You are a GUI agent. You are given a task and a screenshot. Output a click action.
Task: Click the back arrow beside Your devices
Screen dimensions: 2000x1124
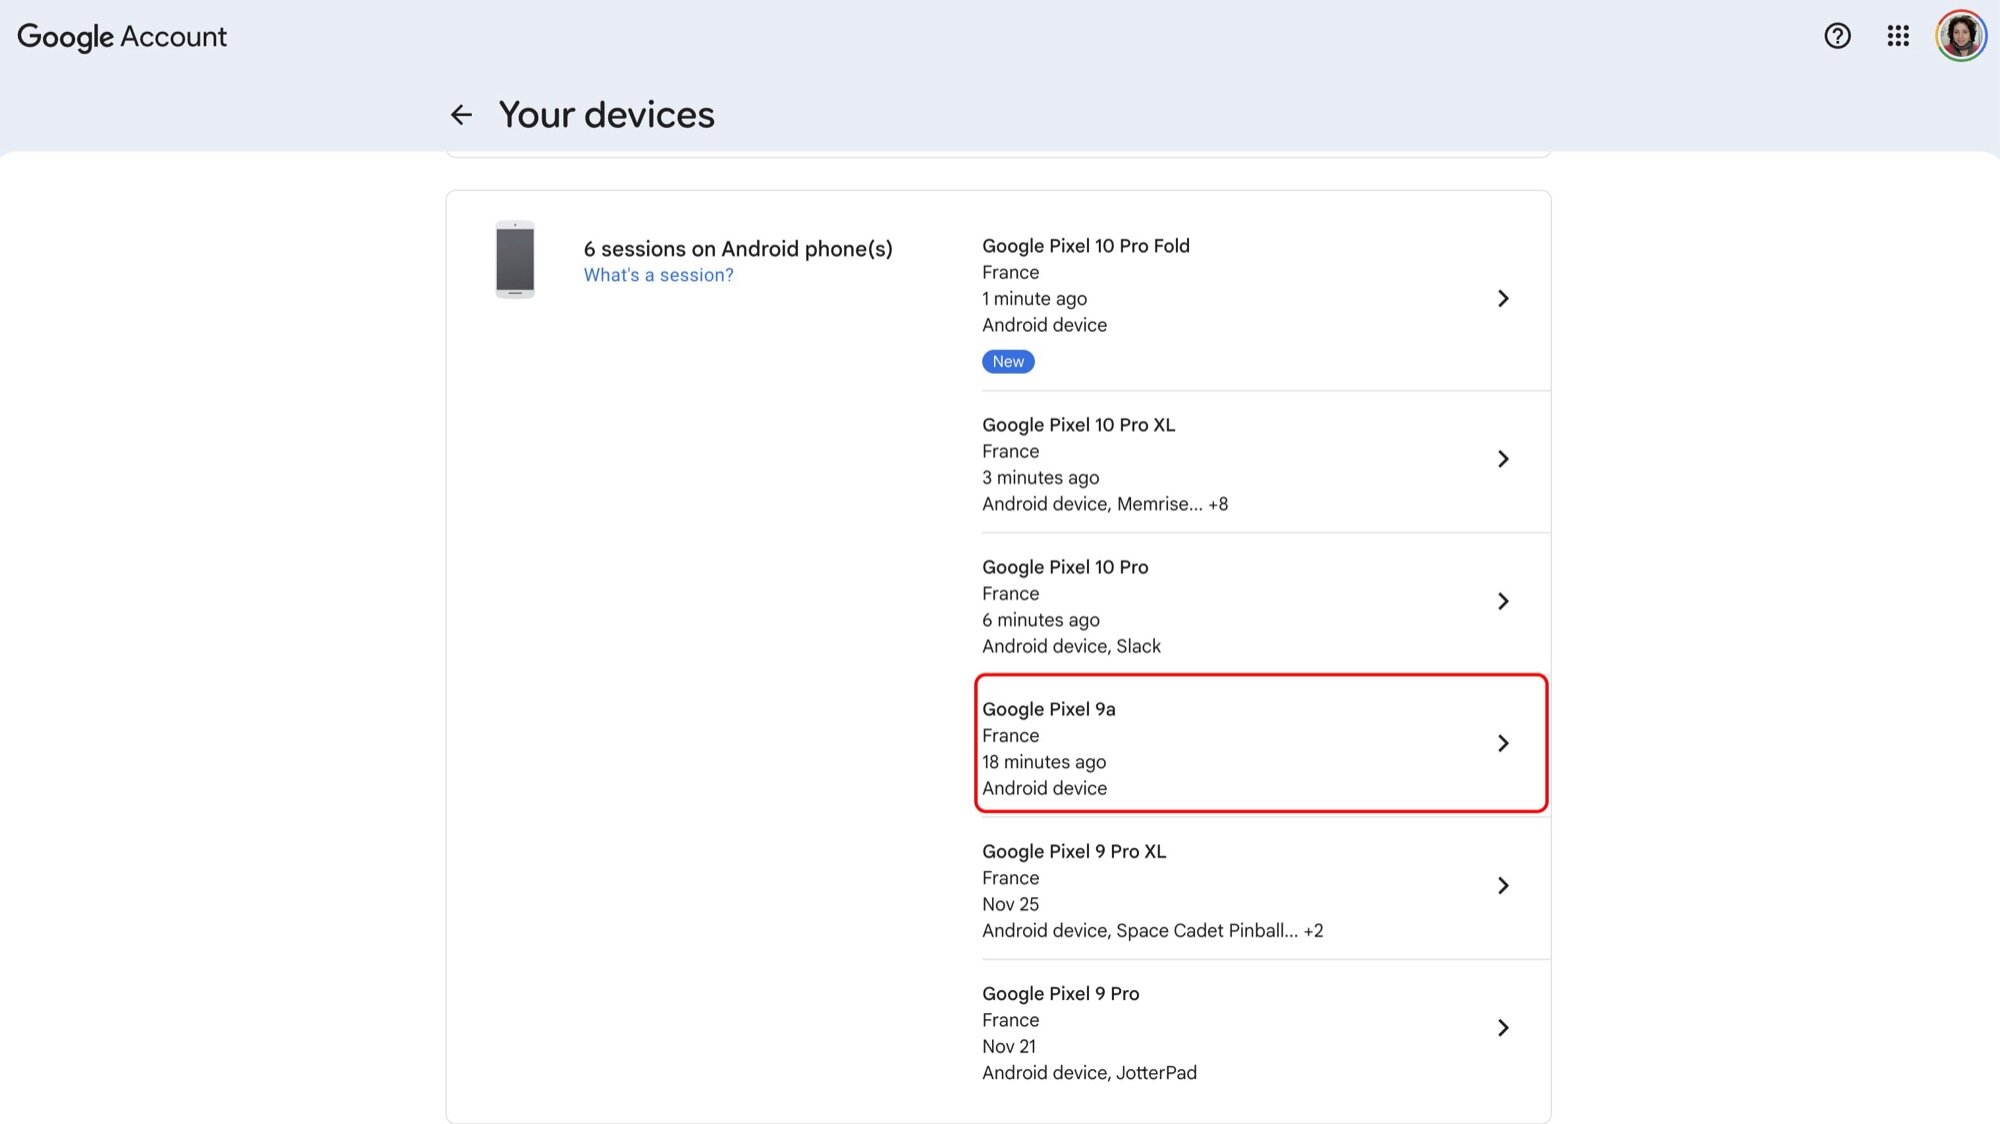(461, 114)
